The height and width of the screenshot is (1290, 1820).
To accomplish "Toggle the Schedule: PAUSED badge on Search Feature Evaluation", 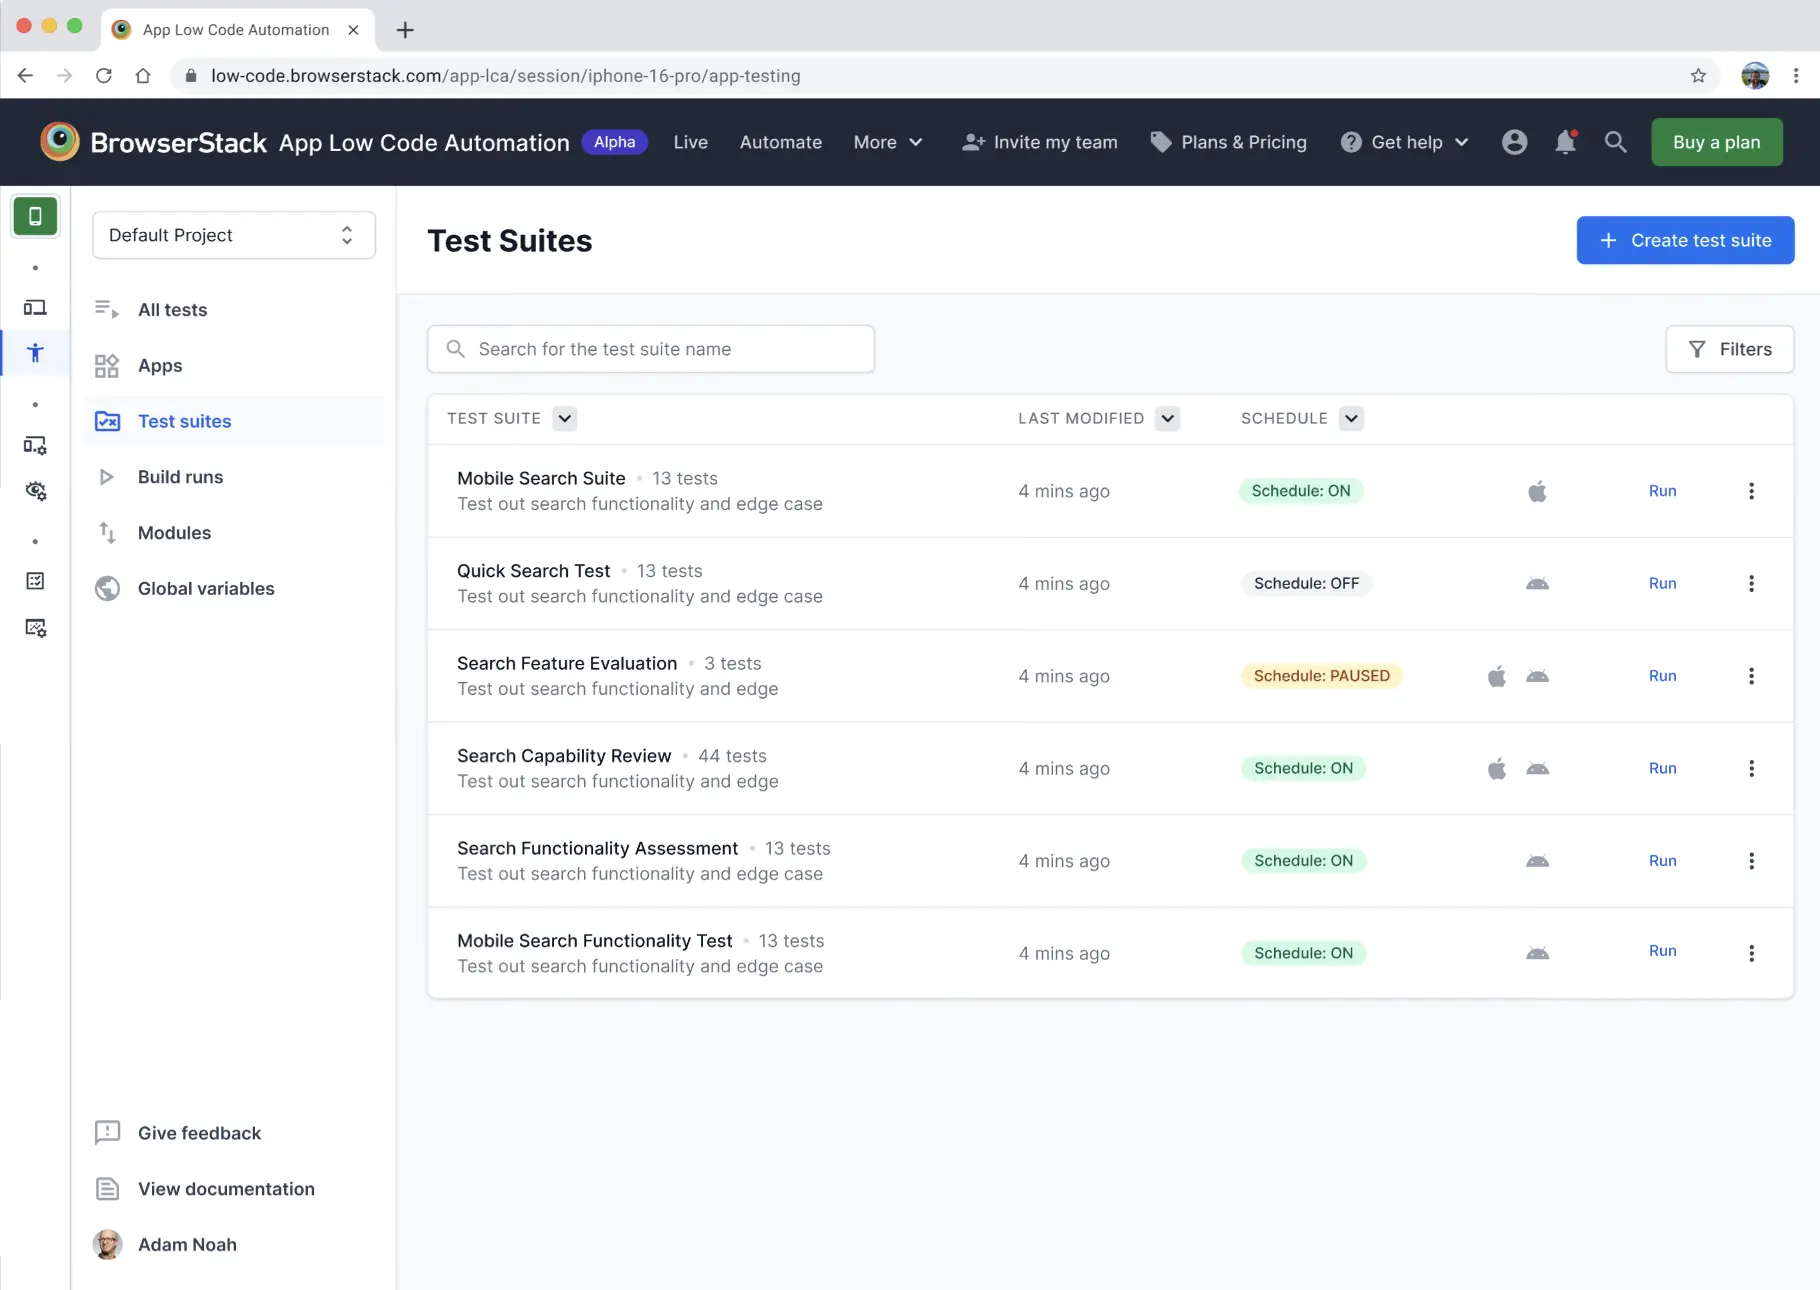I will (1320, 675).
